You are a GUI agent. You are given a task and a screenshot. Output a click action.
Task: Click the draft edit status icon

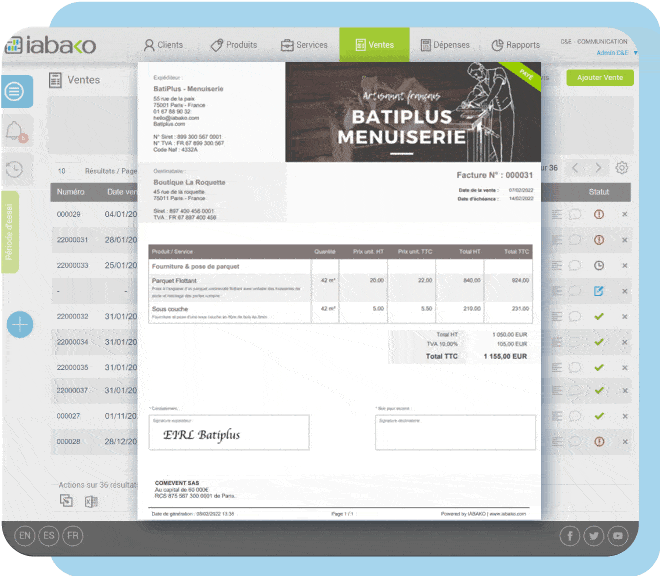coord(599,291)
